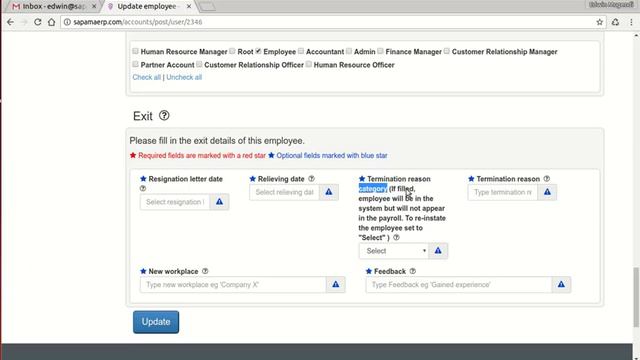
Task: Click the browser forward arrow
Action: pyautogui.click(x=24, y=22)
